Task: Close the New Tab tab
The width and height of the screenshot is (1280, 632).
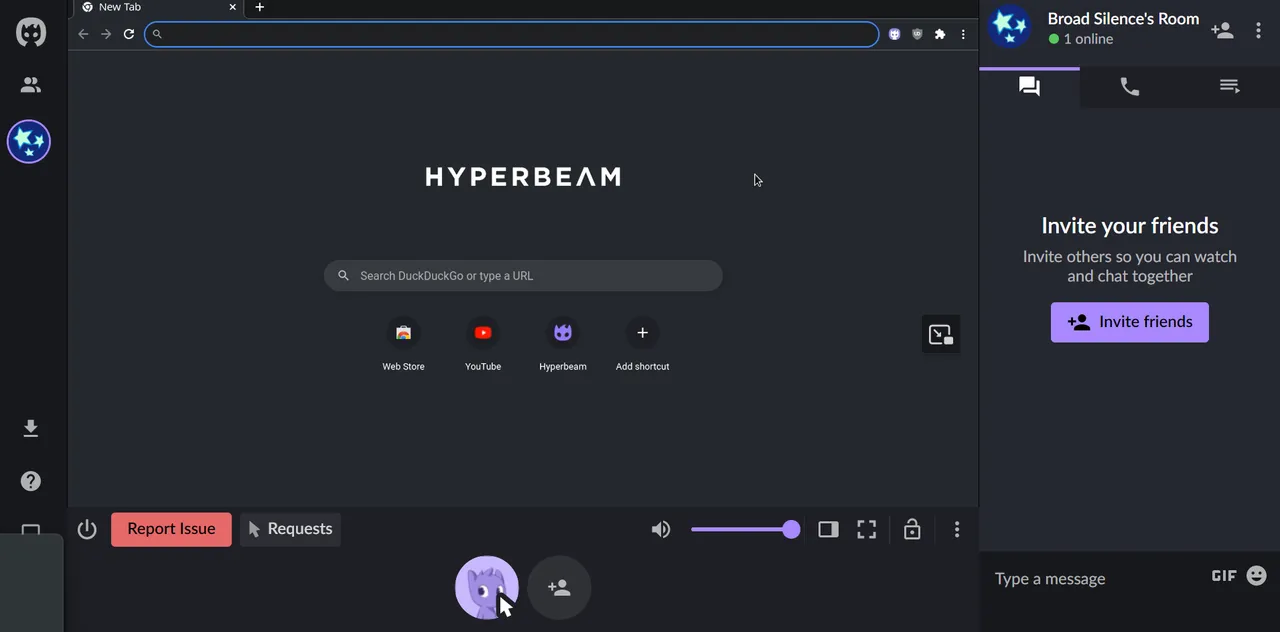Action: pyautogui.click(x=233, y=7)
